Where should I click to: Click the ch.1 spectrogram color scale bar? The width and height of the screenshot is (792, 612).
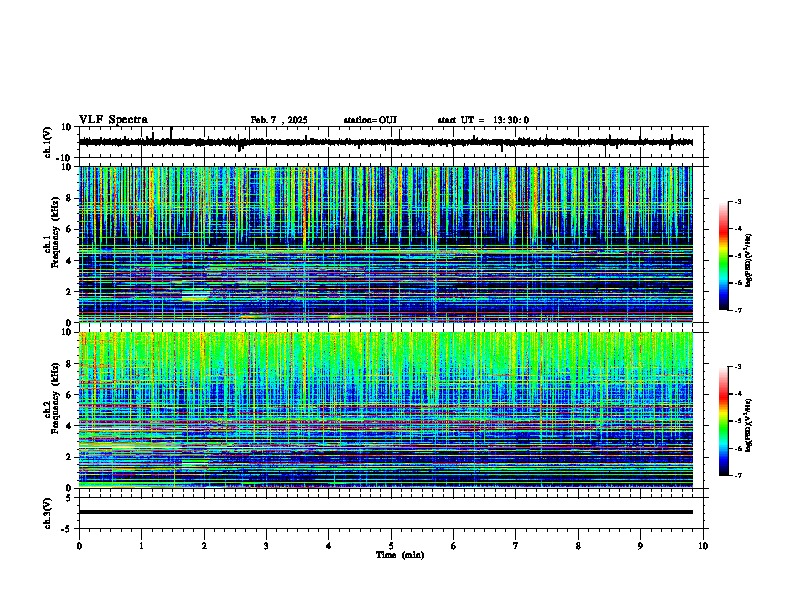tap(724, 256)
